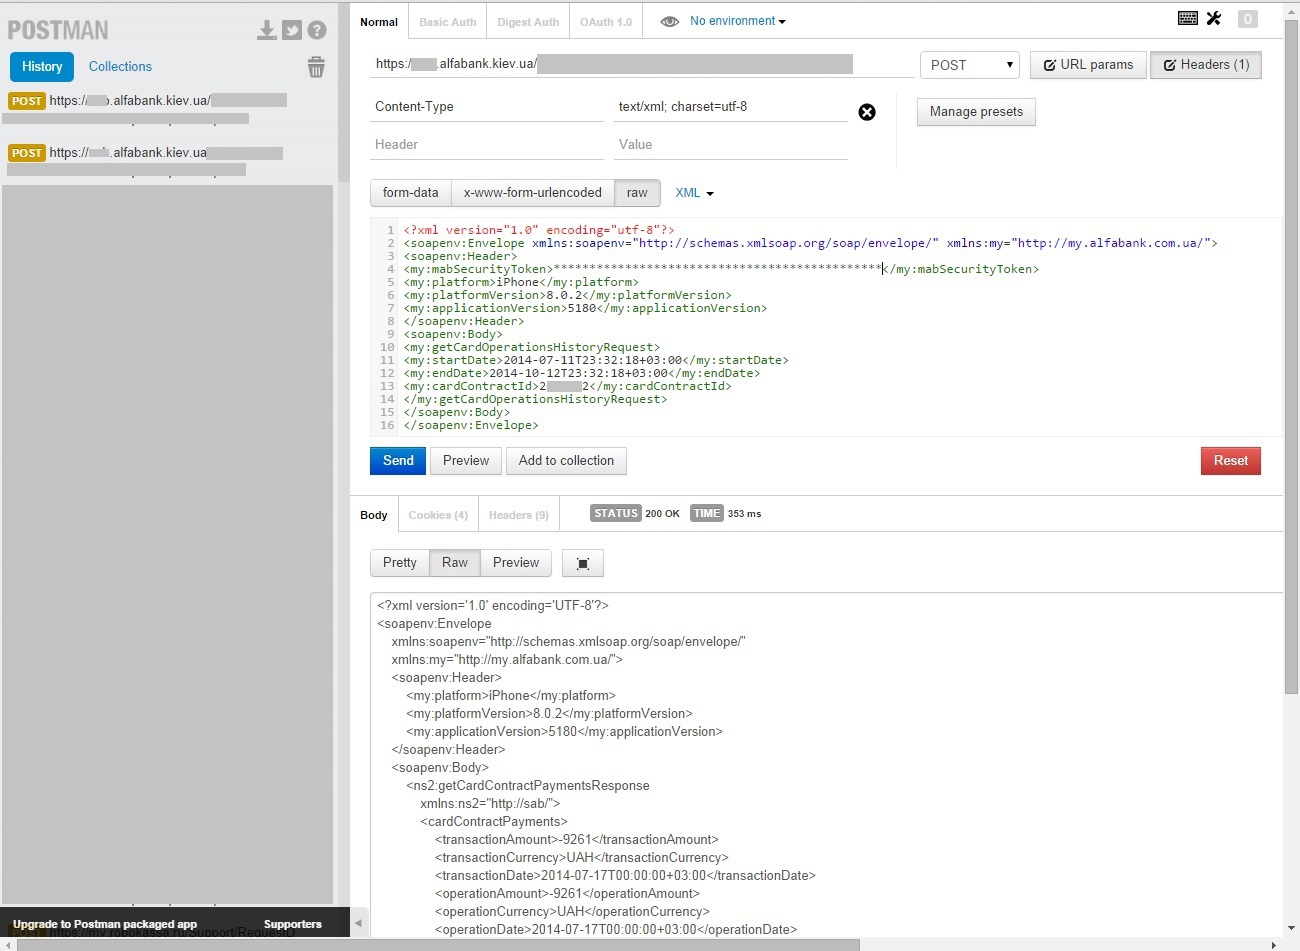Click the transactionCurrency UAH response line
Viewport: 1300px width, 951px height.
pyautogui.click(x=581, y=858)
